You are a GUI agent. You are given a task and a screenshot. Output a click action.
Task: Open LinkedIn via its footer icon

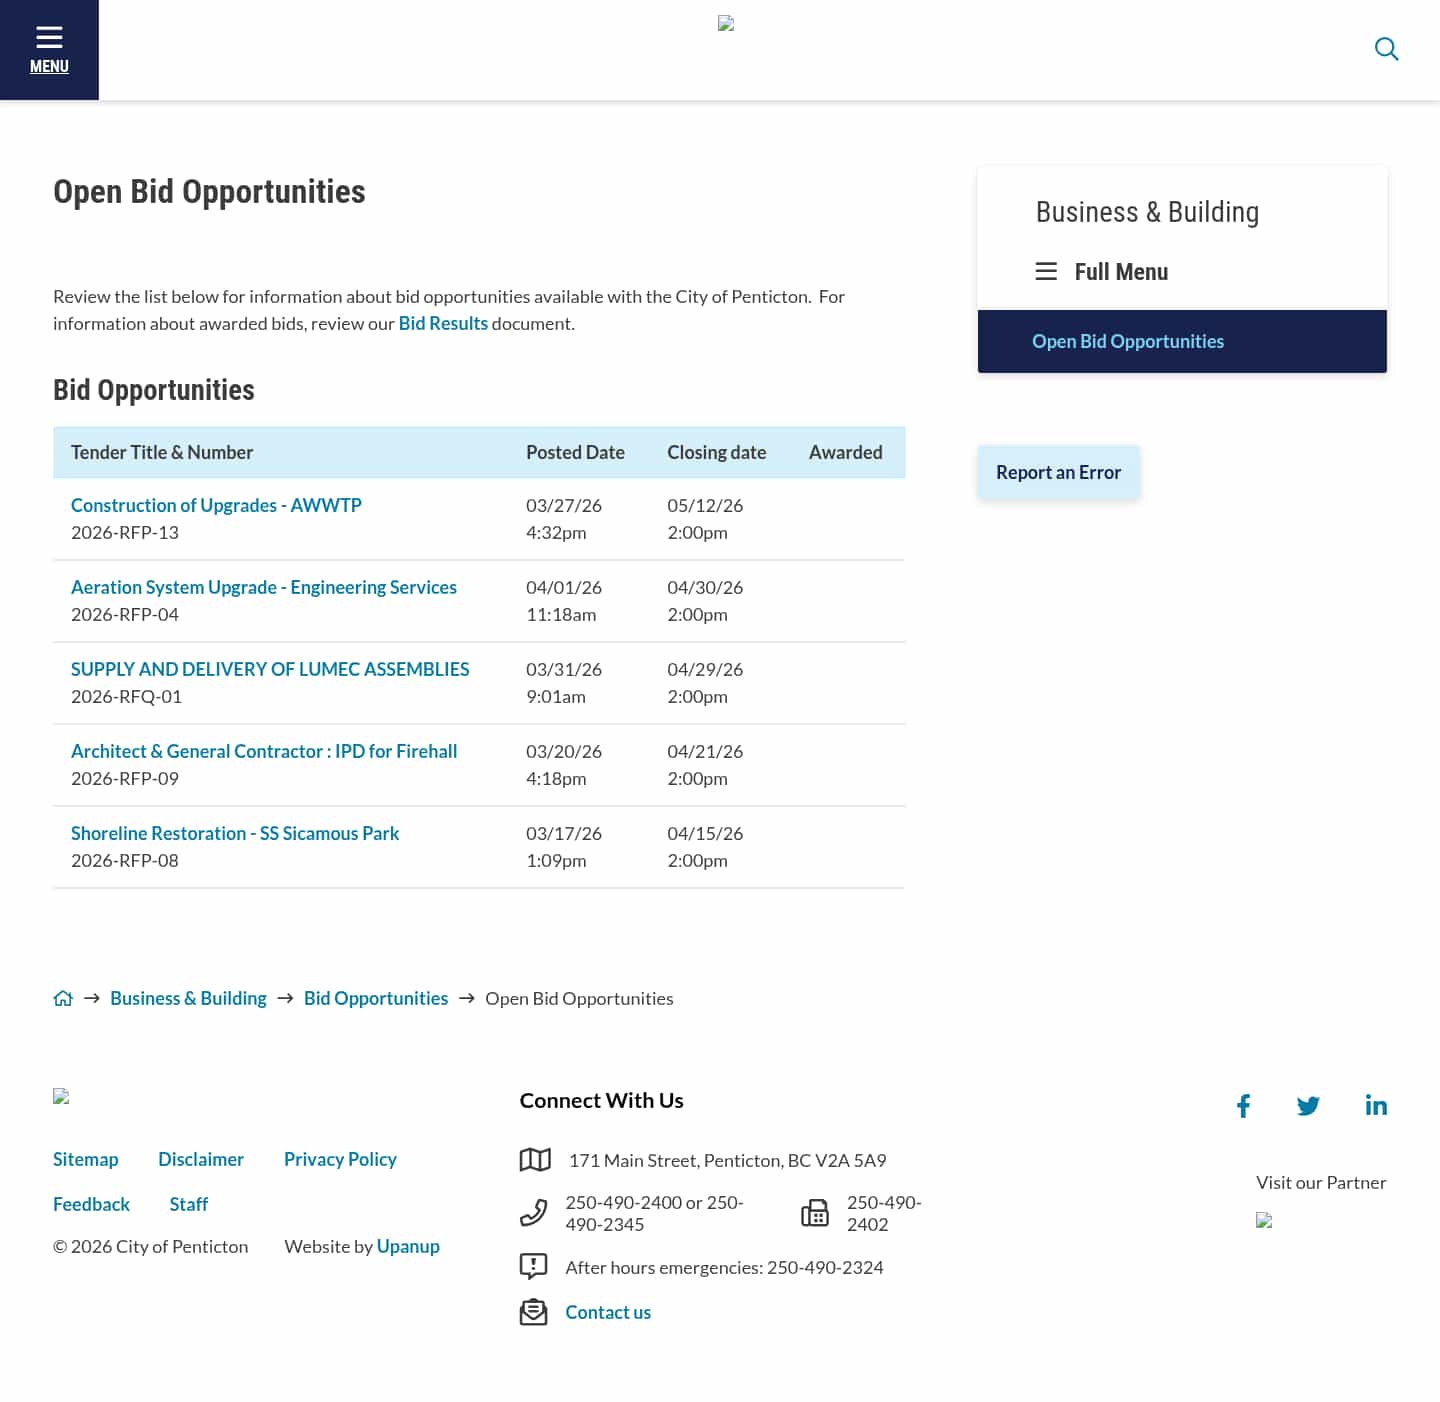[x=1376, y=1105]
